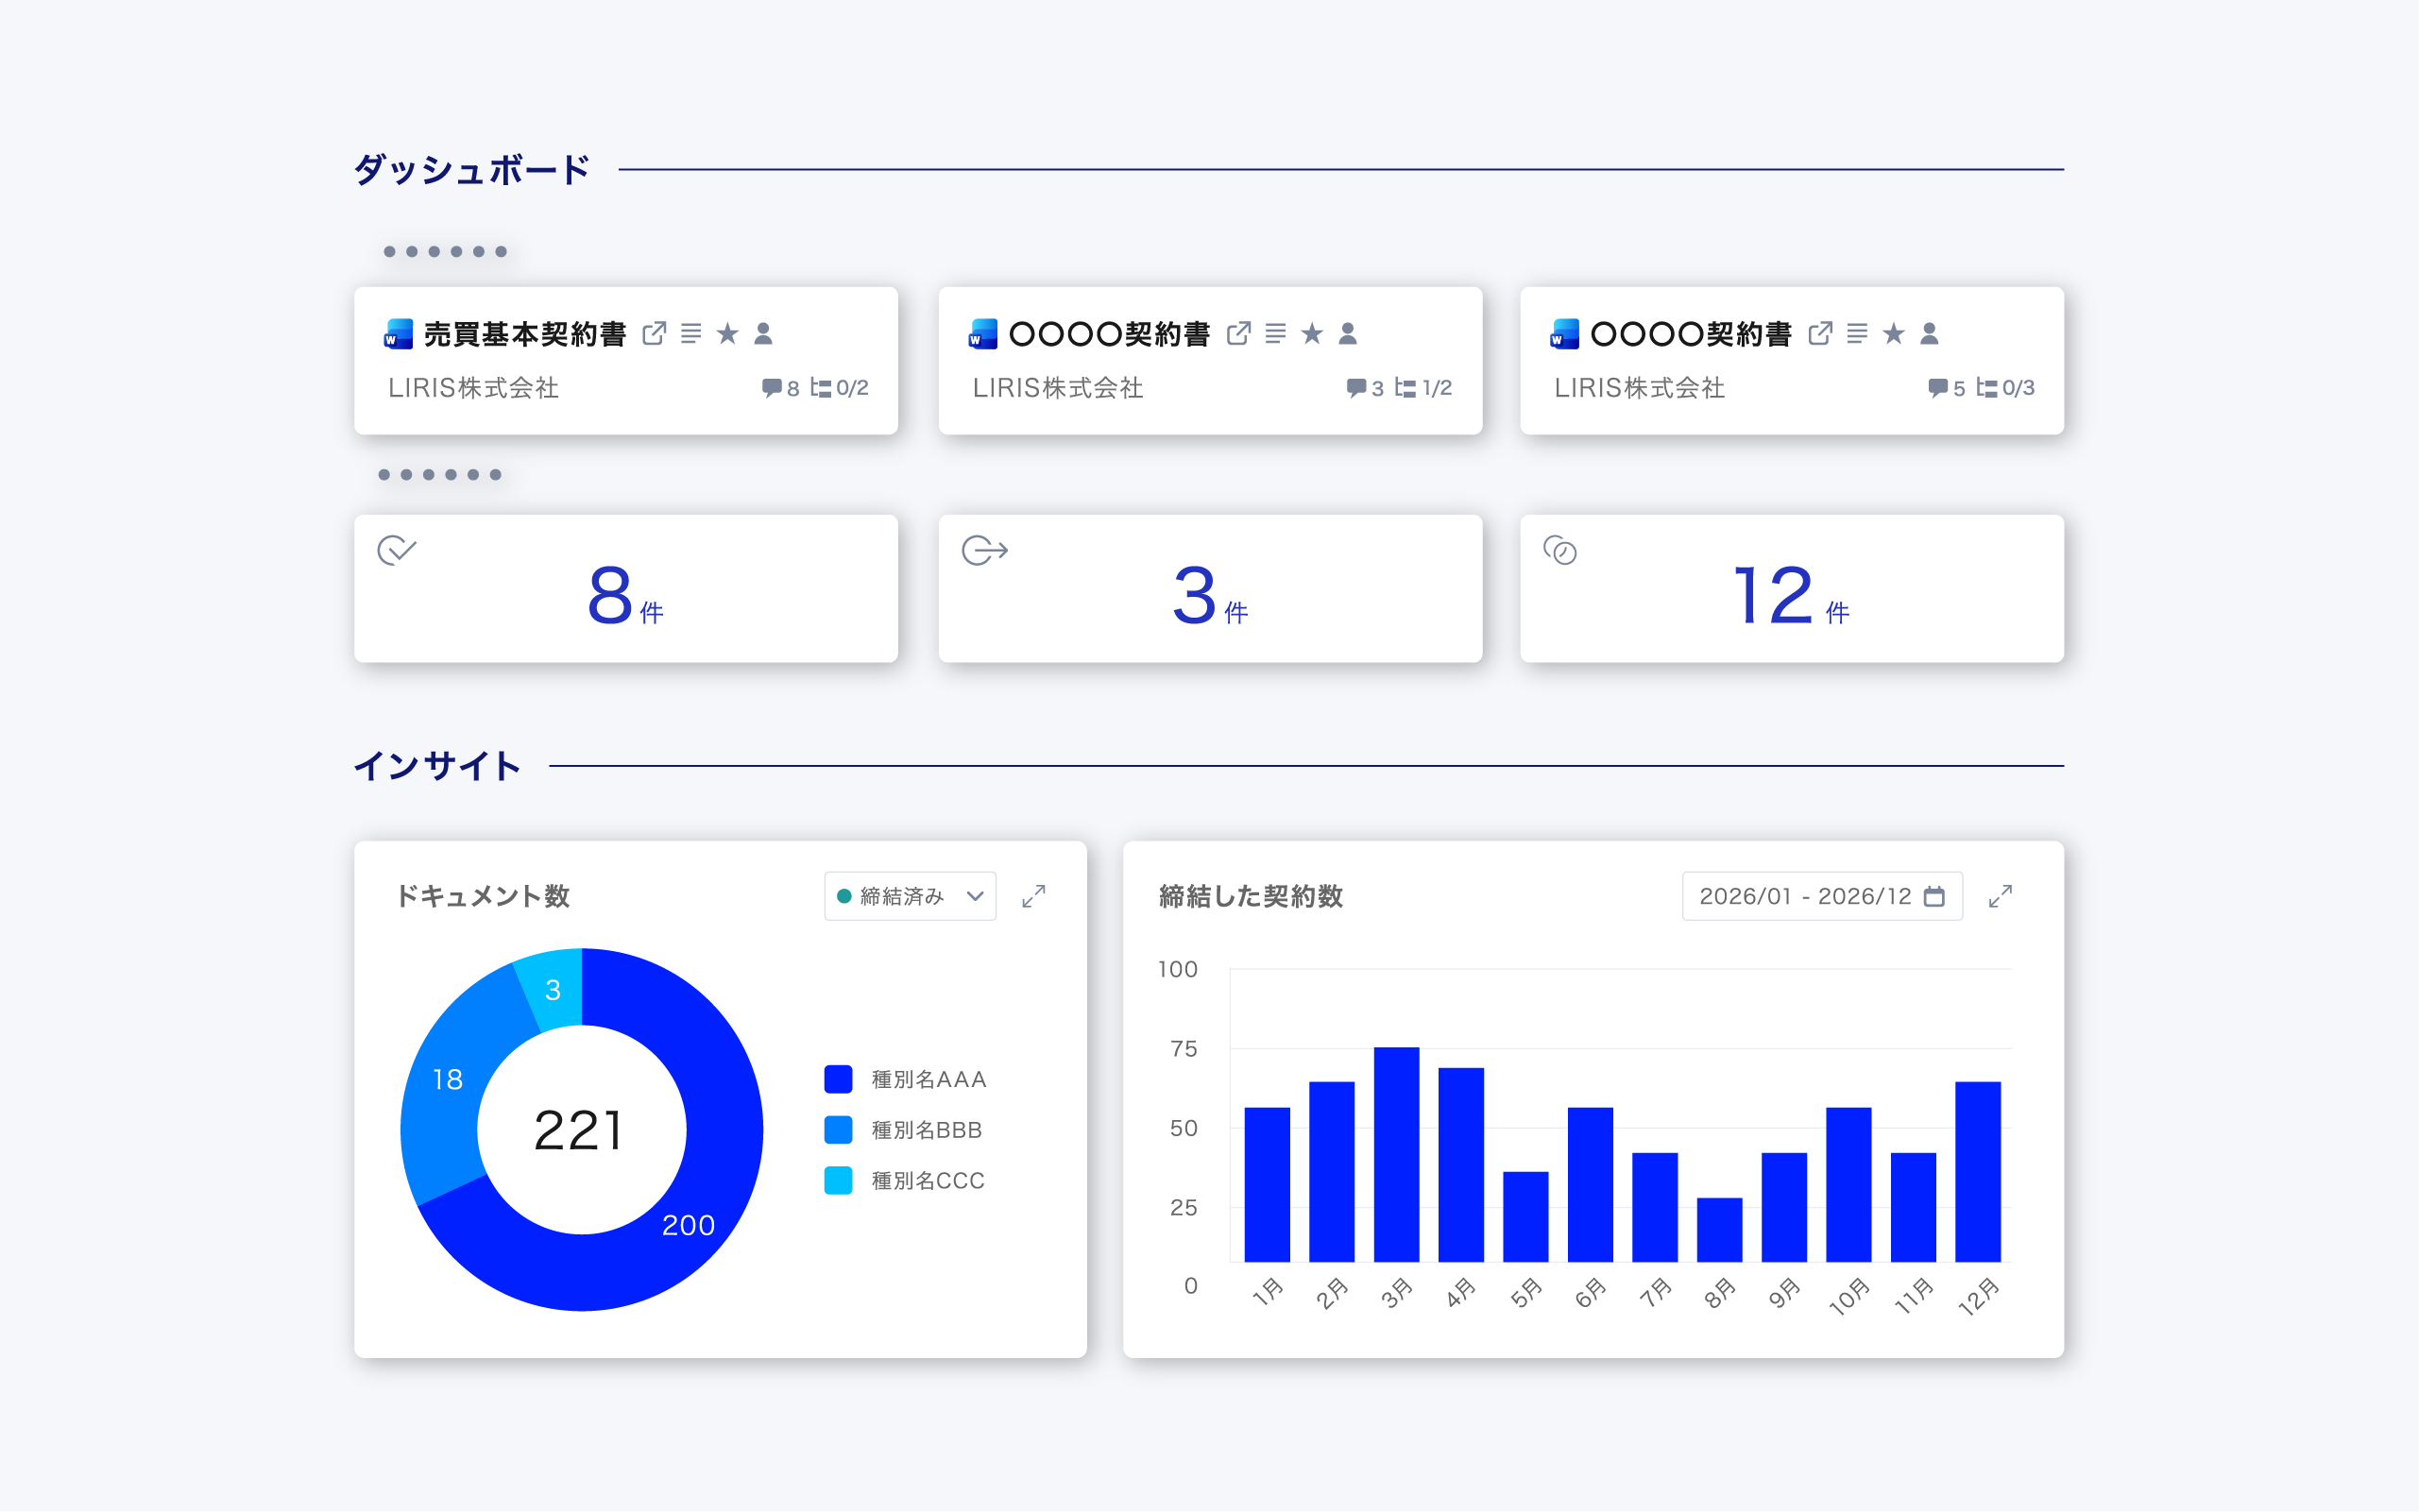2419x1512 pixels.
Task: Click 種別名BBB legend color swatch
Action: pos(838,1130)
